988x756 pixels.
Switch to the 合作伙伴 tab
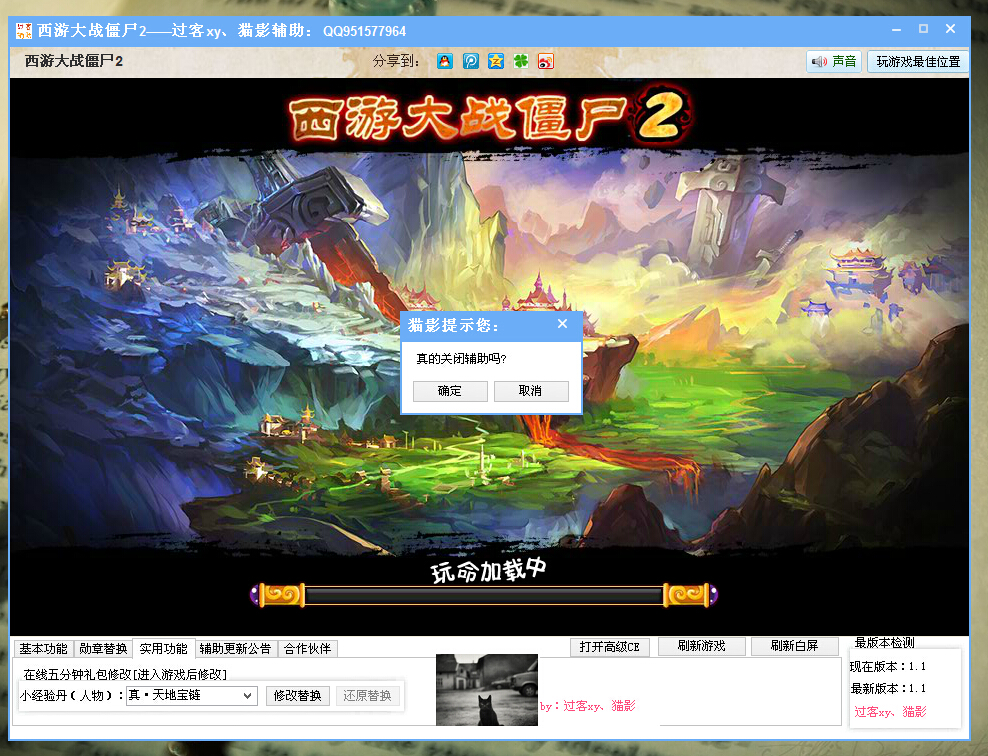click(x=307, y=649)
